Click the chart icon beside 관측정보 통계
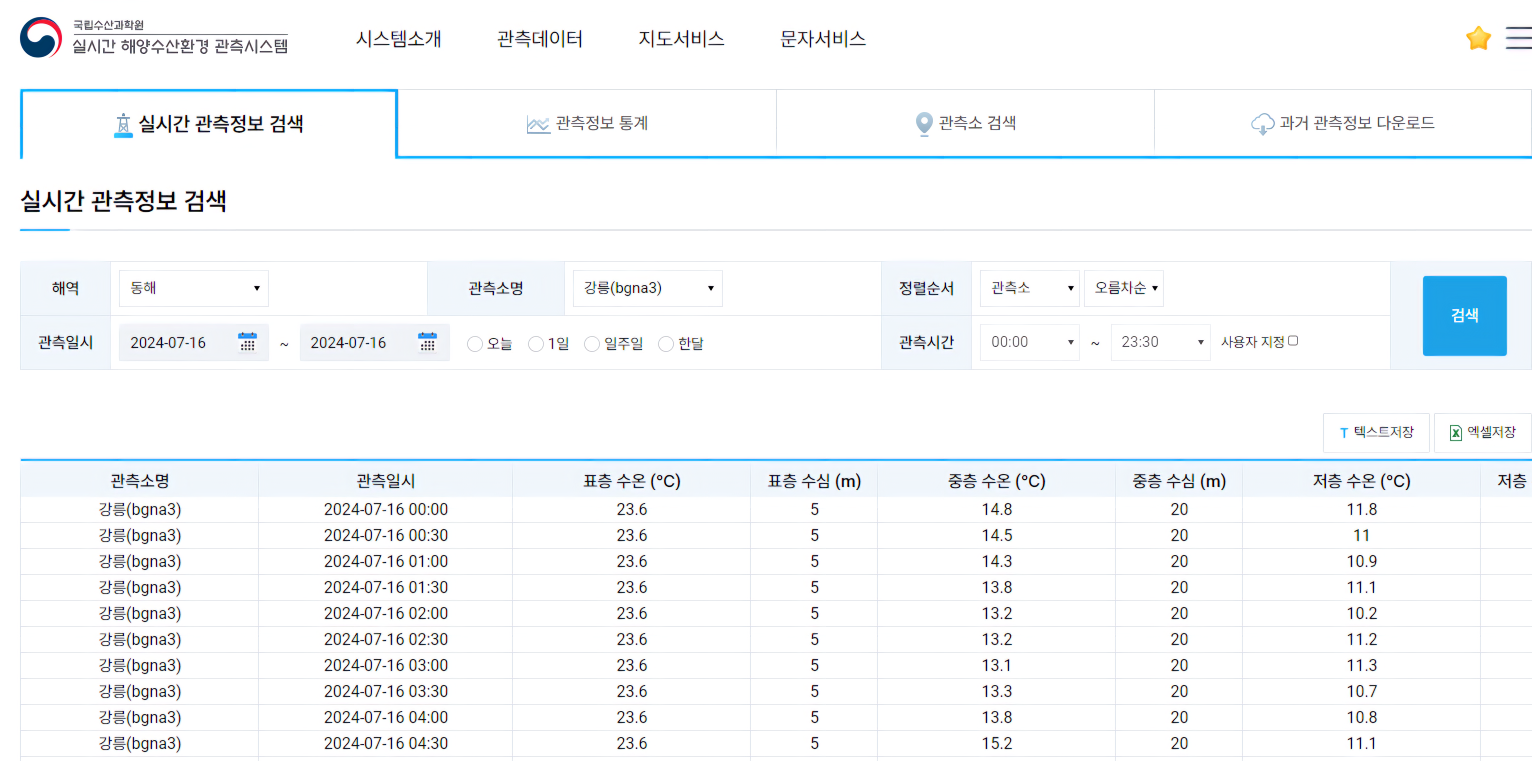The image size is (1532, 761). [539, 124]
